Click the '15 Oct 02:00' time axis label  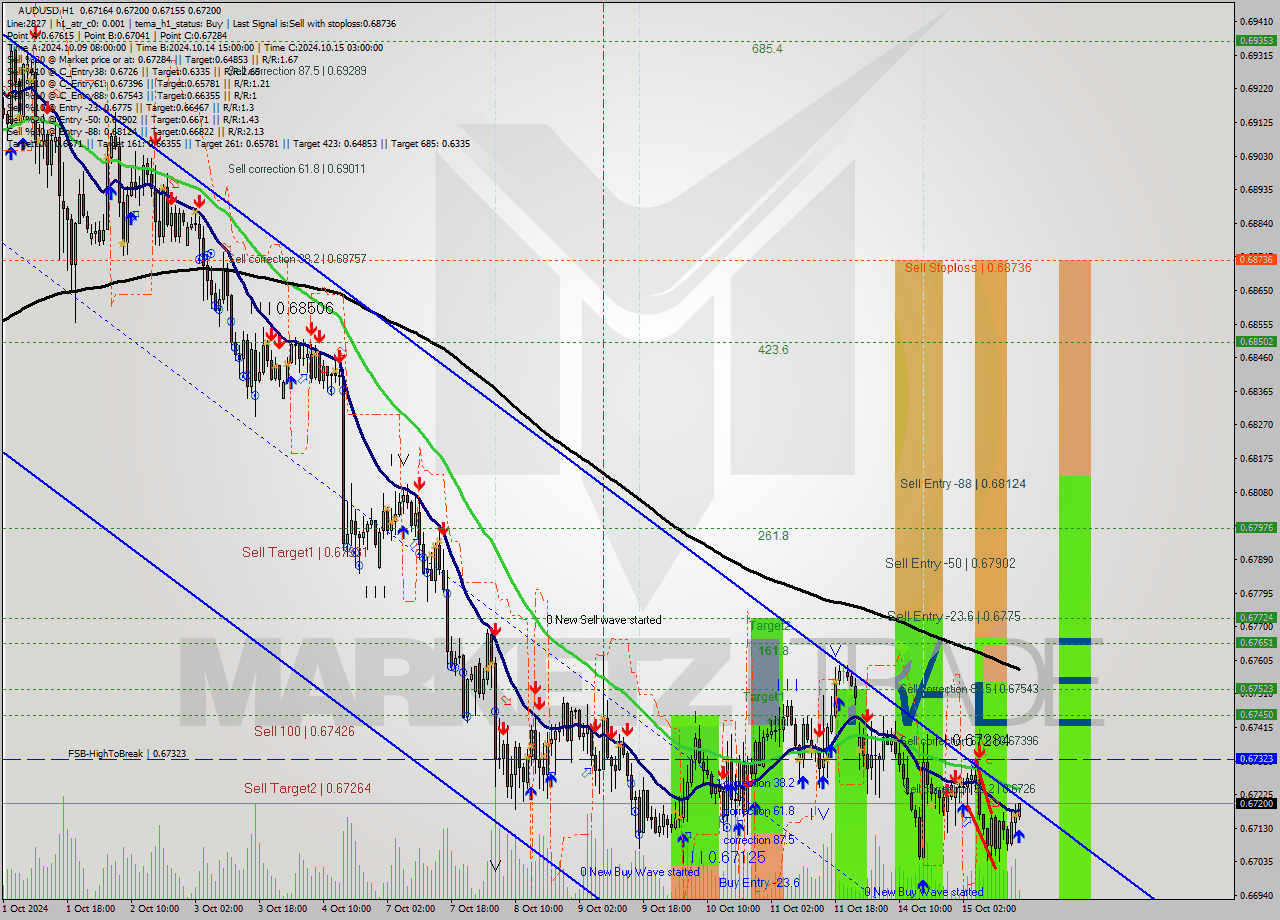click(x=988, y=909)
